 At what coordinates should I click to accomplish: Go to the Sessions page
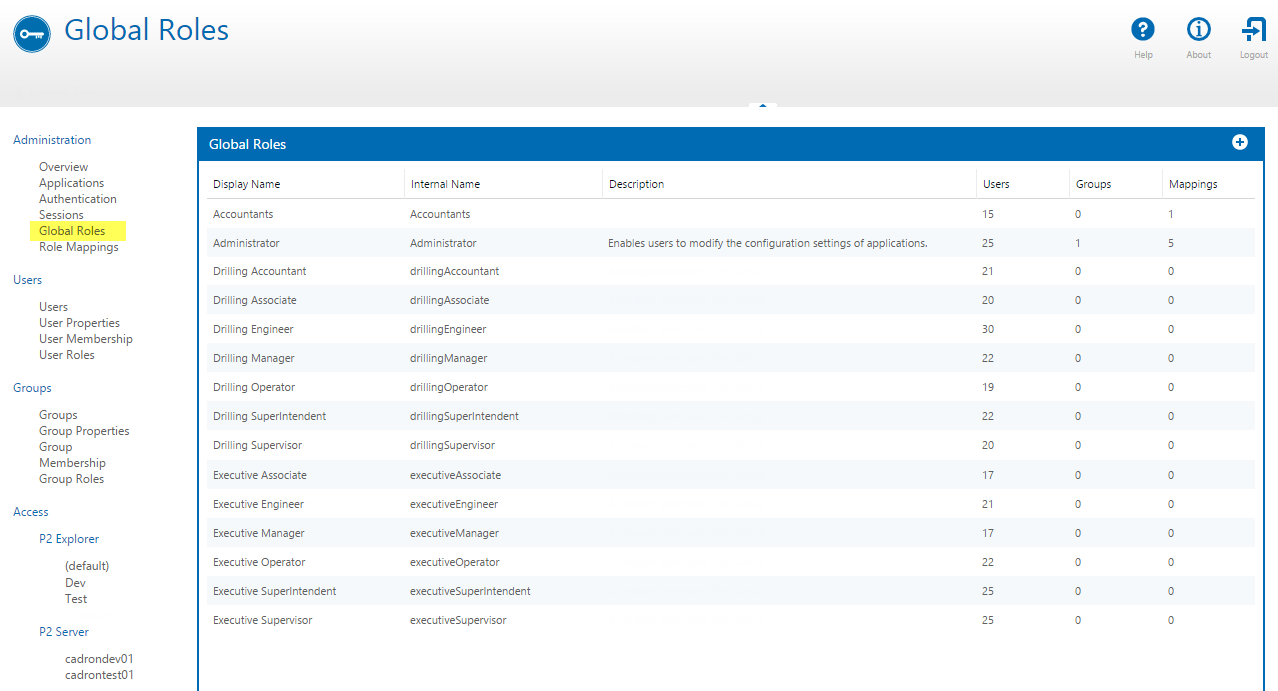click(61, 215)
